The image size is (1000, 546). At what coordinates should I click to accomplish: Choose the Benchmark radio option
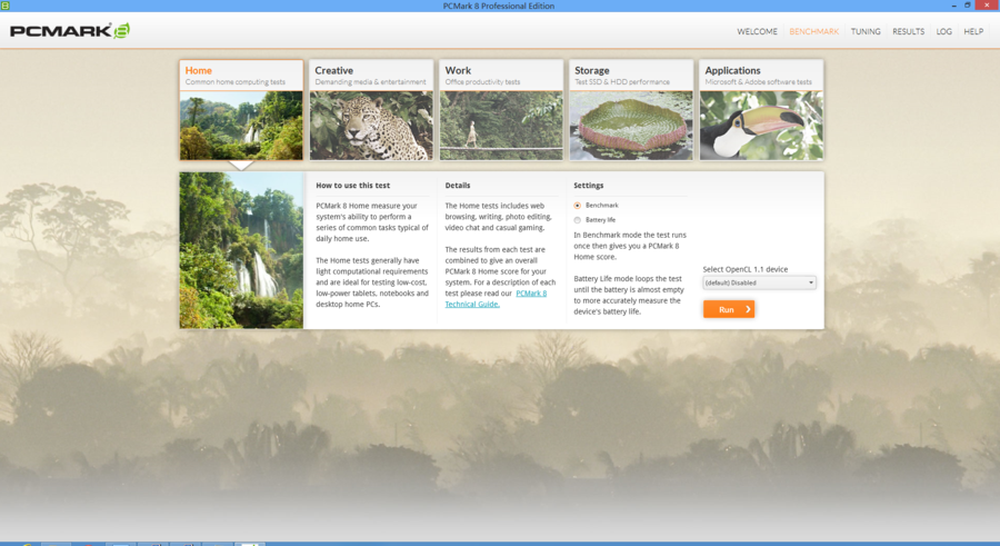point(577,205)
